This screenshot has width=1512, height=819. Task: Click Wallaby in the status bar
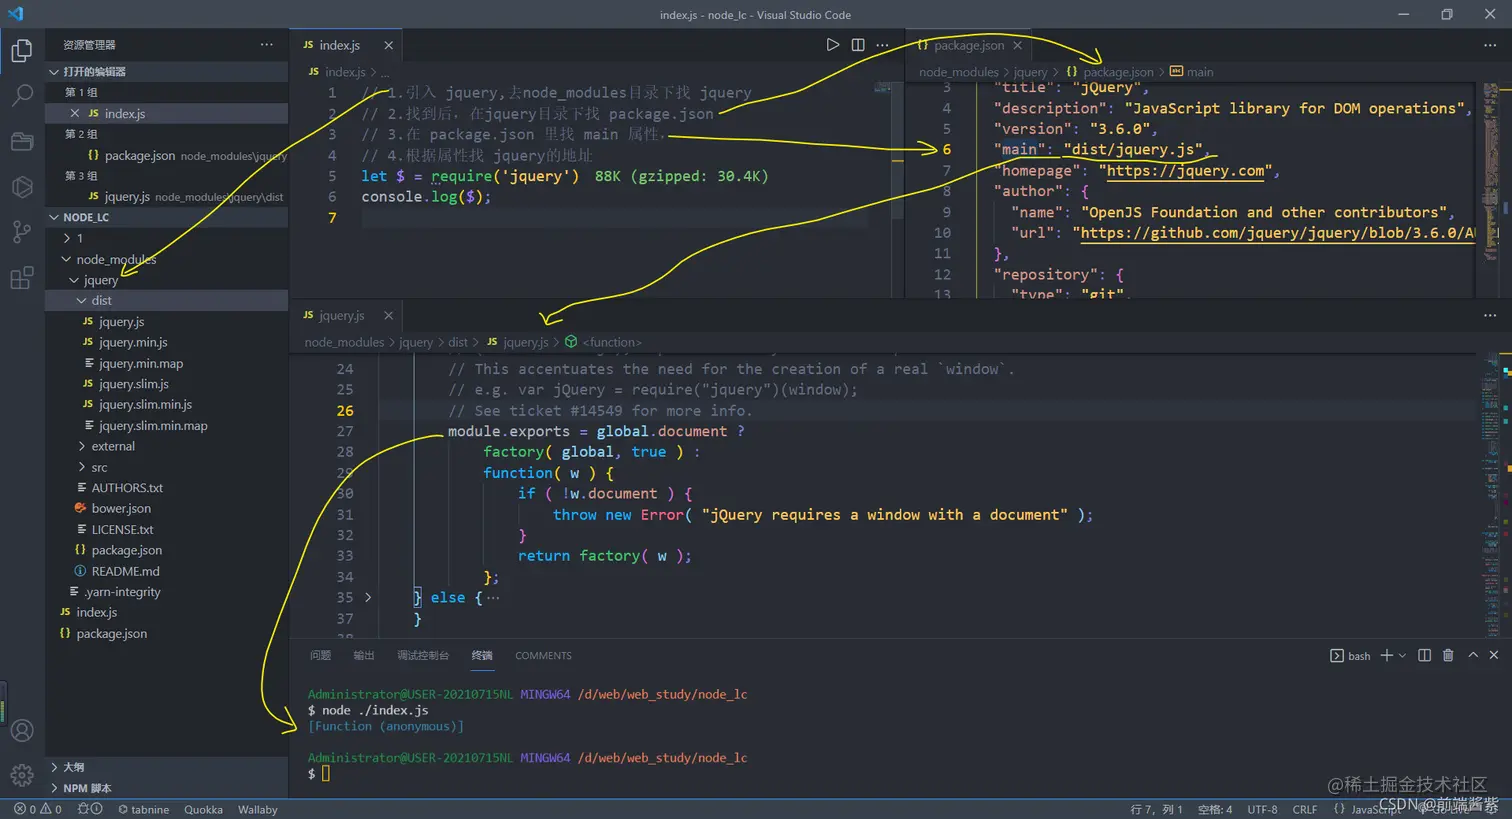(257, 809)
